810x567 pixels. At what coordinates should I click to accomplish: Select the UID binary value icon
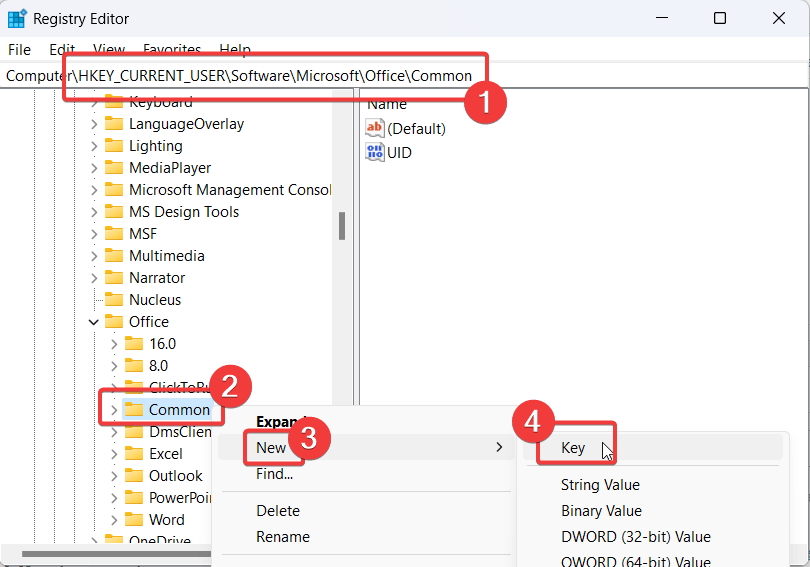click(375, 152)
